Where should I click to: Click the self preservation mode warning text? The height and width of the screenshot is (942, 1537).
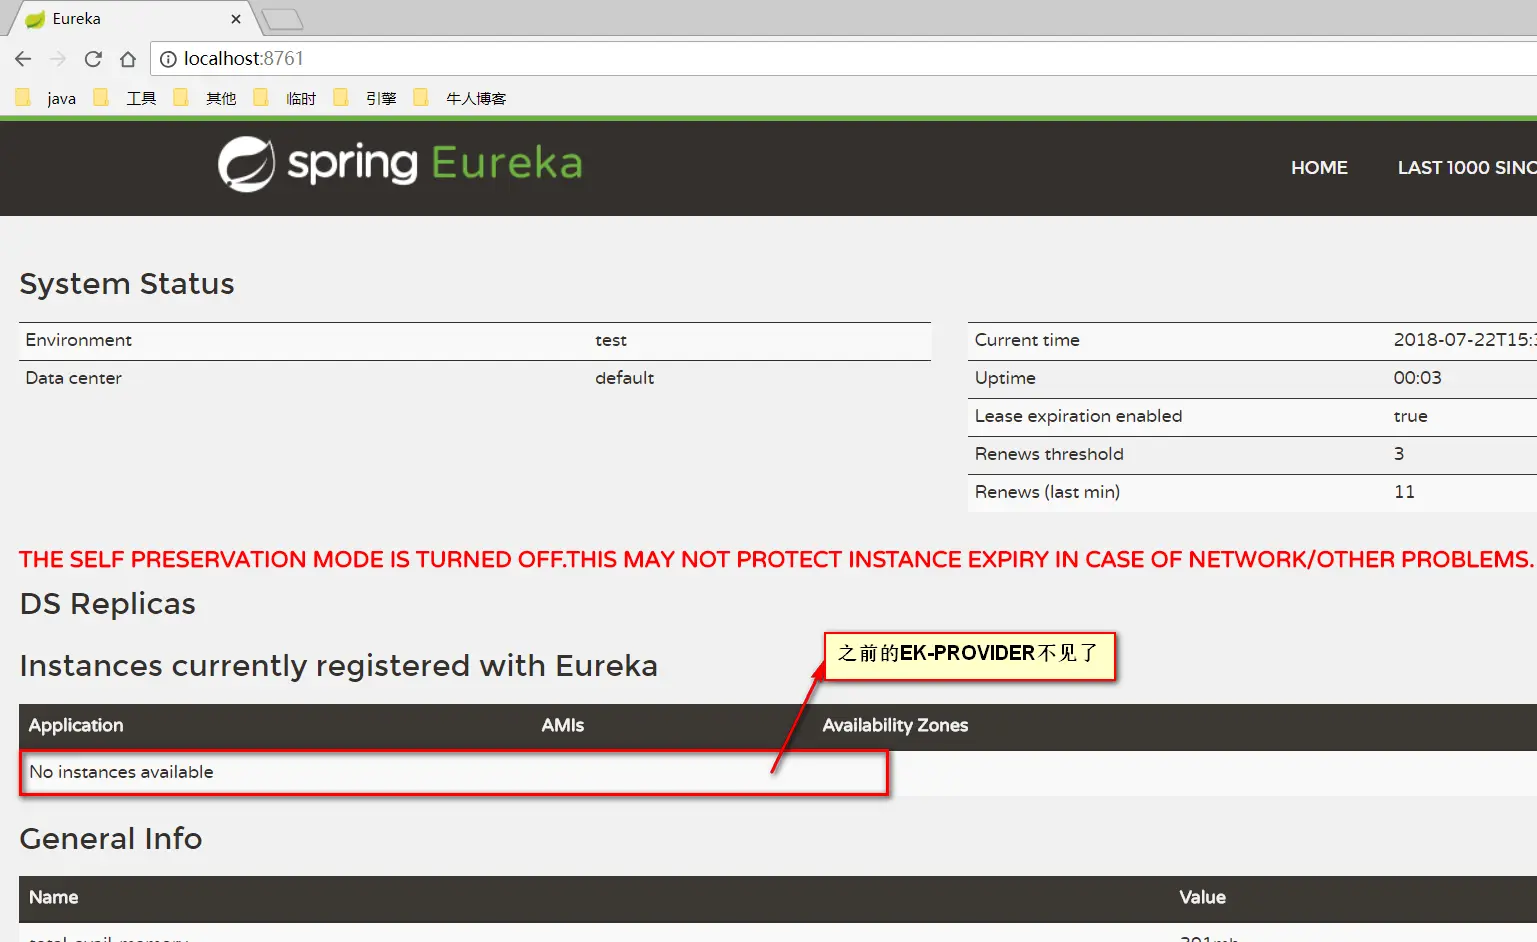click(776, 559)
